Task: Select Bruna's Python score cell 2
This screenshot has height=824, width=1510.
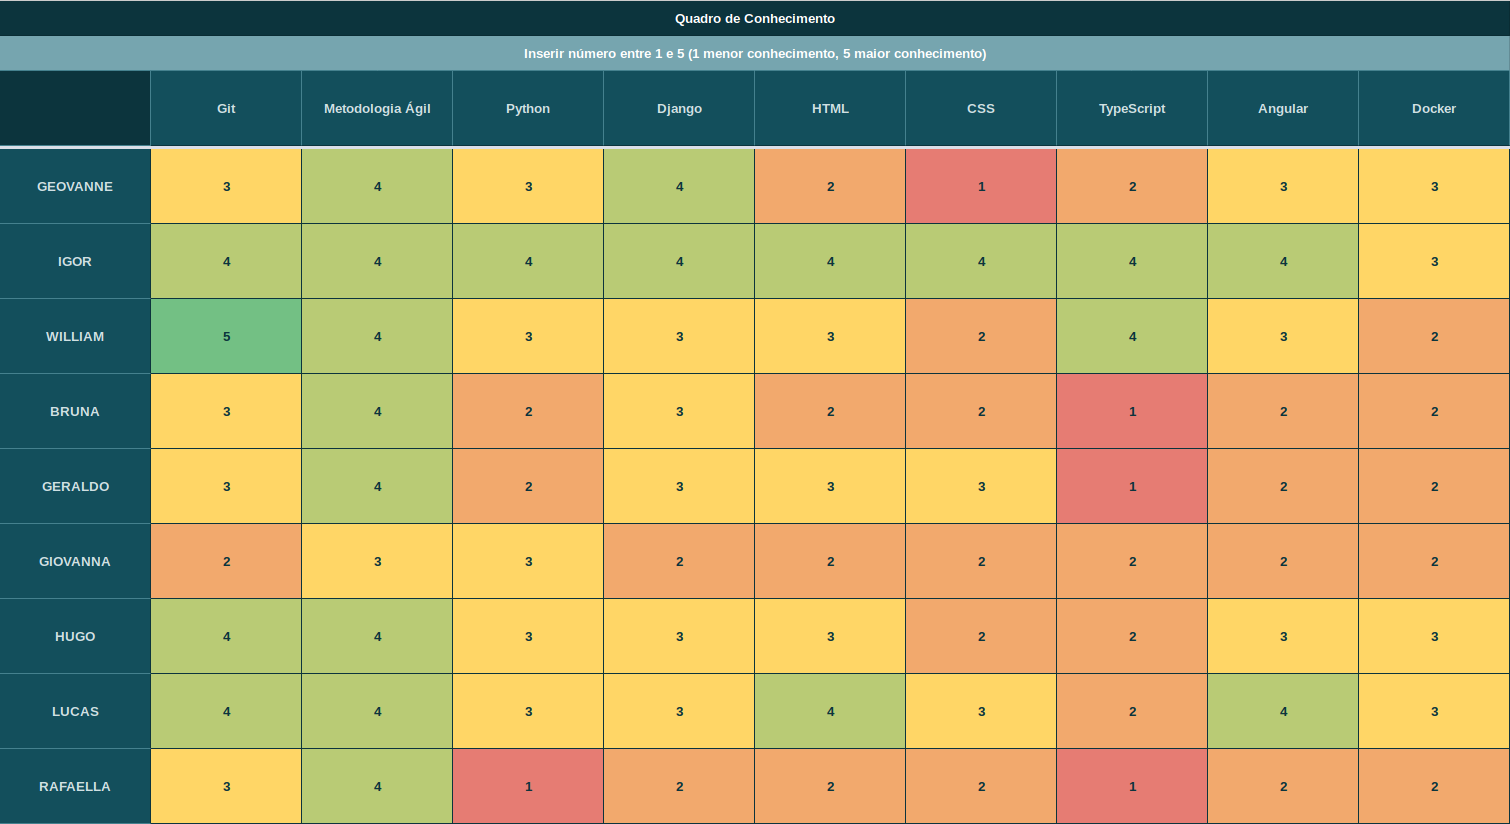Action: point(528,411)
